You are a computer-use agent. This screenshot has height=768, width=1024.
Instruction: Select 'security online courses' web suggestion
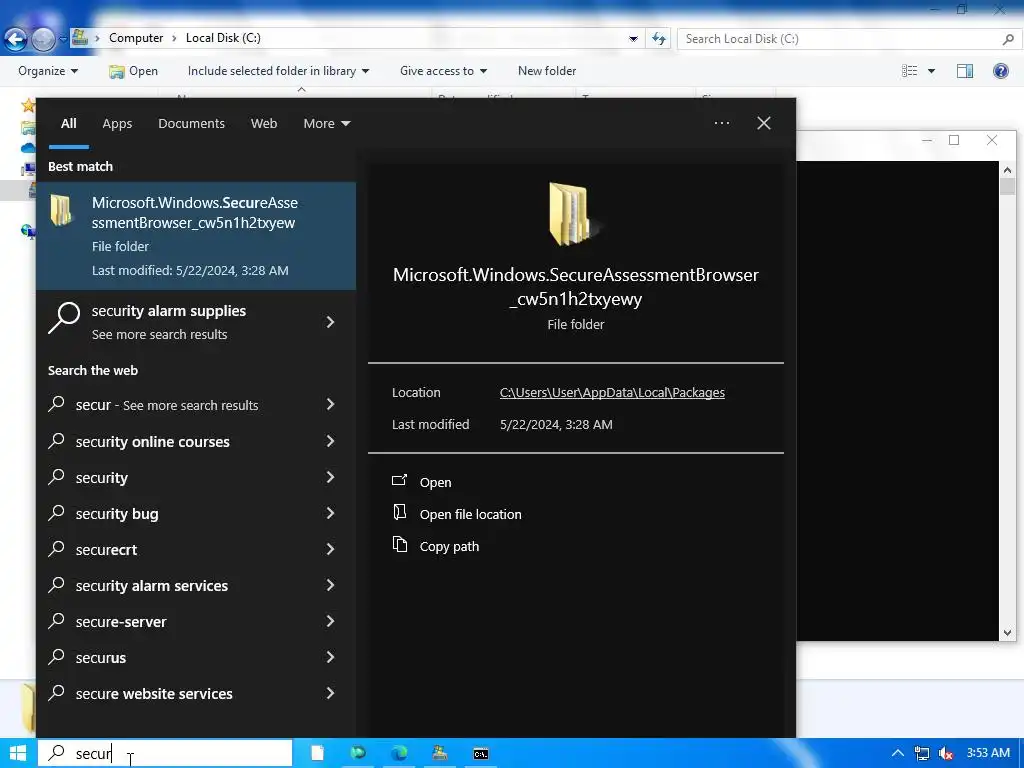[x=152, y=441]
